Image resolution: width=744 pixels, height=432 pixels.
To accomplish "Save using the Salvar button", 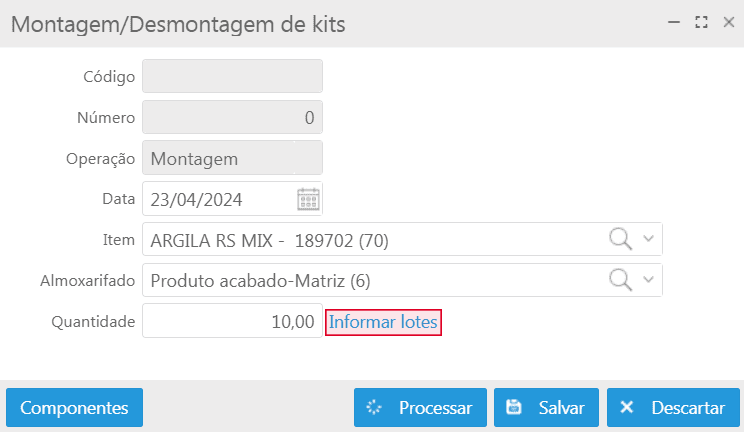I will click(546, 408).
